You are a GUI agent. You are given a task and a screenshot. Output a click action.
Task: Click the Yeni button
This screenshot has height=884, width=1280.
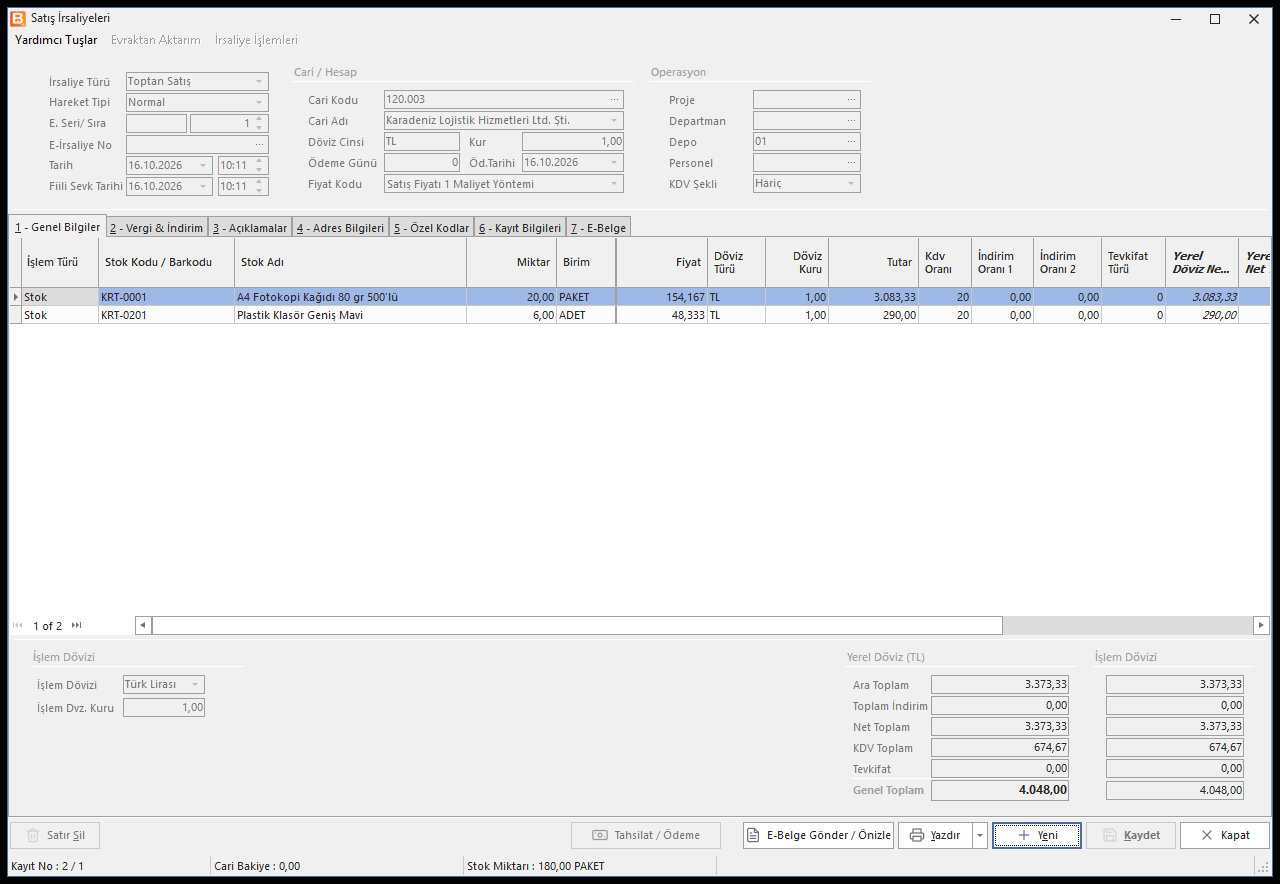coord(1037,835)
